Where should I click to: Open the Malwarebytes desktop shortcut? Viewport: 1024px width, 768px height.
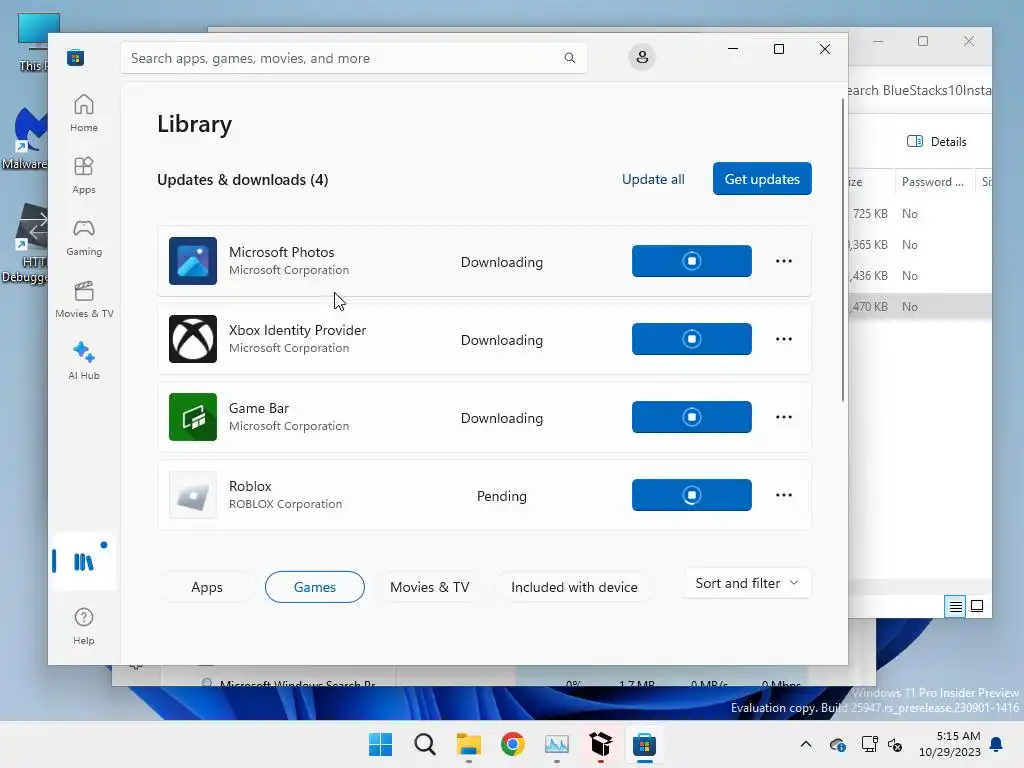(25, 138)
